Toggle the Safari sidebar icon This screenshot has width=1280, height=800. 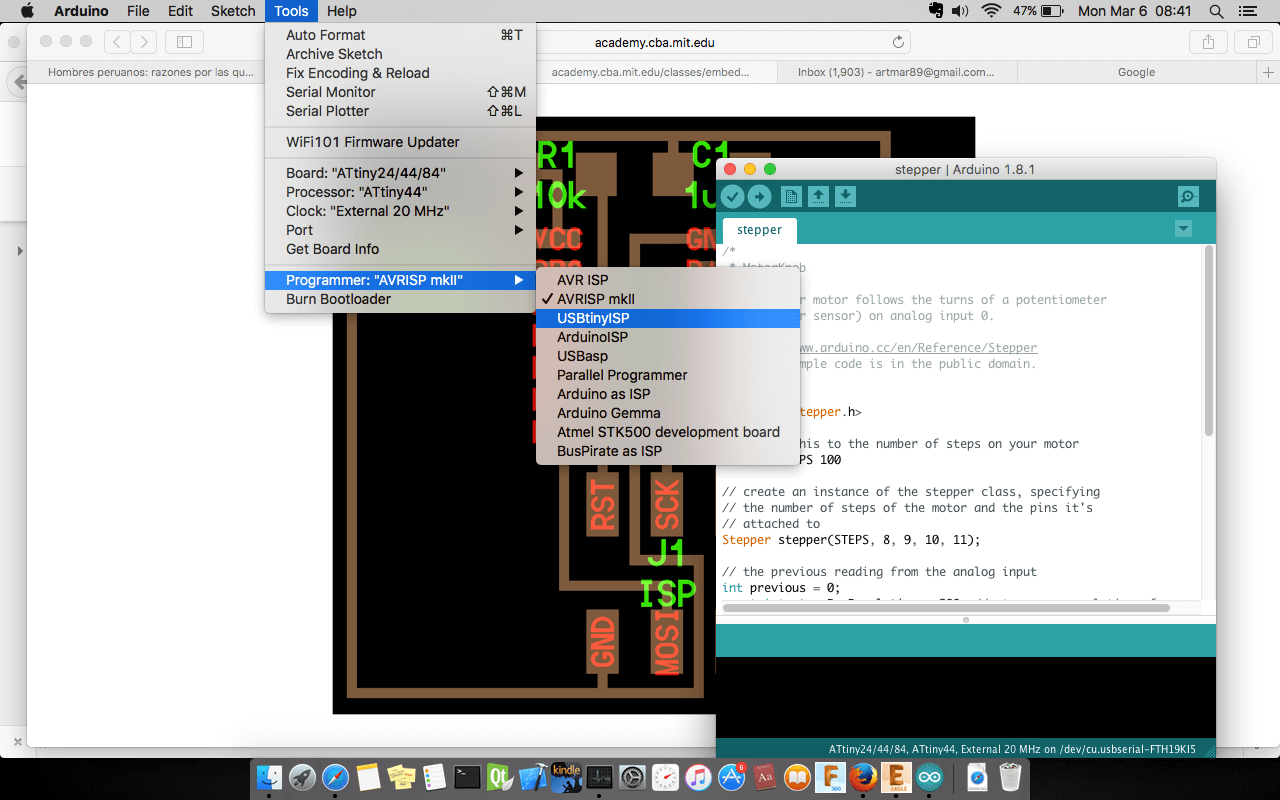pos(184,42)
